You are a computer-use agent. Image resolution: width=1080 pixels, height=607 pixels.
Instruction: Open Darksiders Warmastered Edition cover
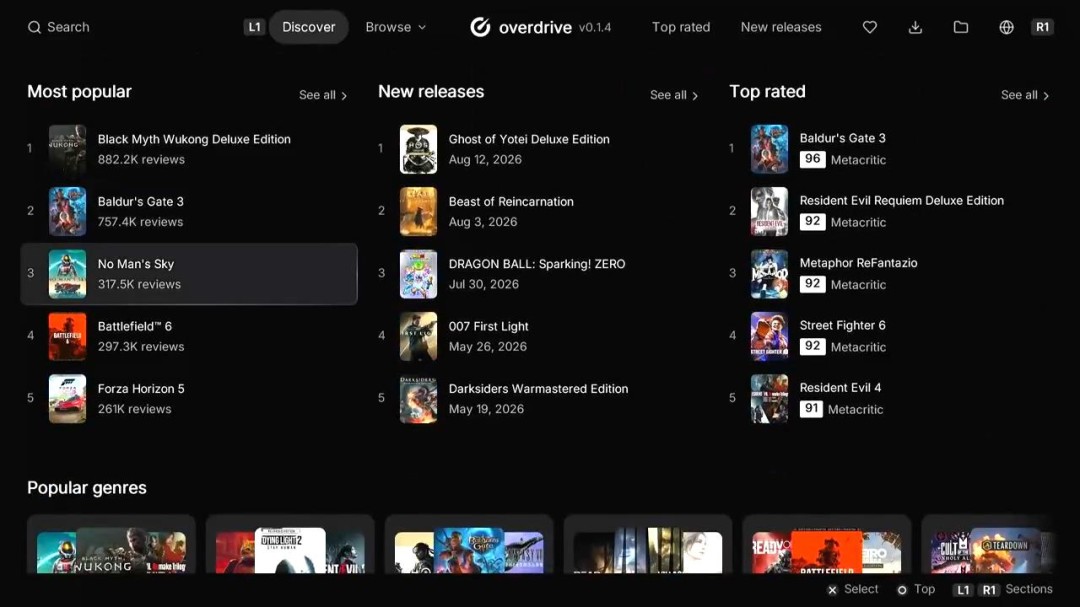[x=418, y=399]
